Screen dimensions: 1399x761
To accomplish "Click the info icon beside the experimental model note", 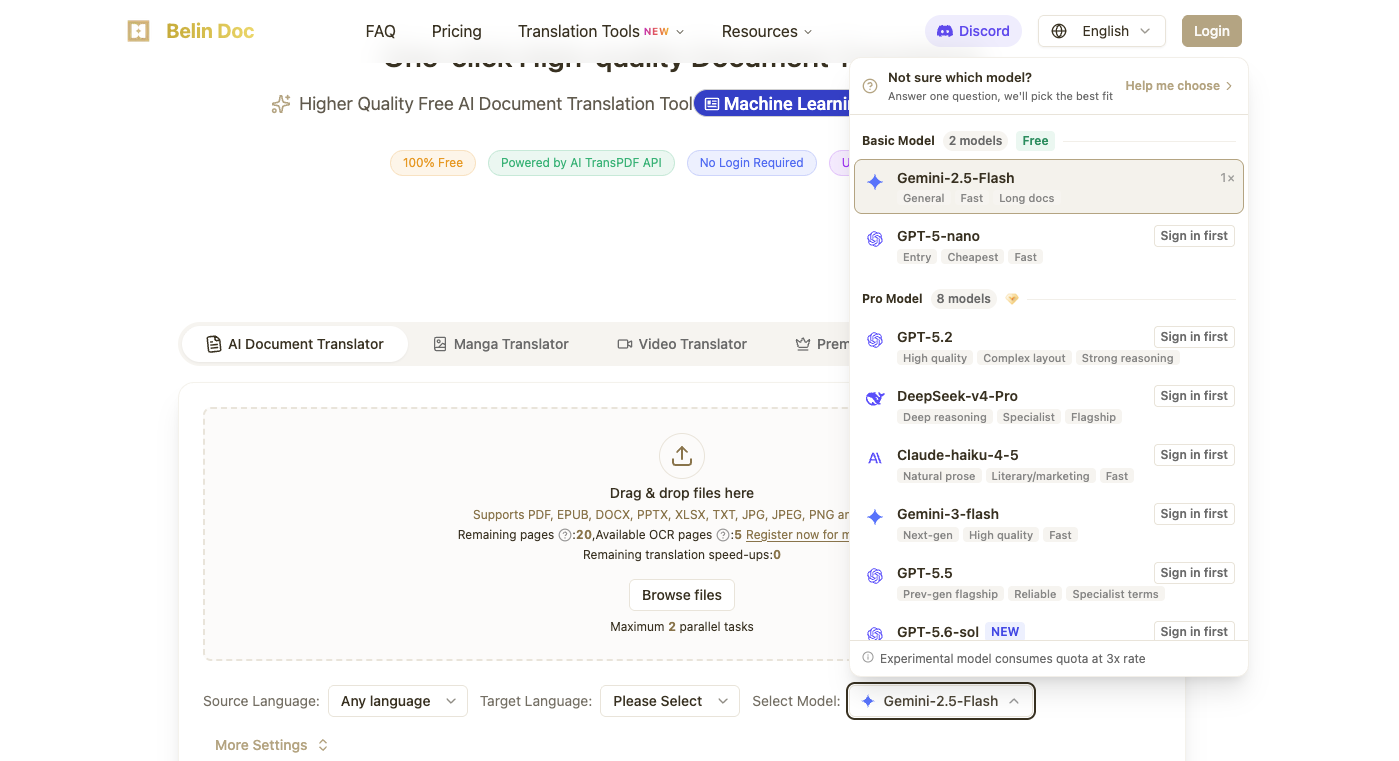I will (868, 658).
